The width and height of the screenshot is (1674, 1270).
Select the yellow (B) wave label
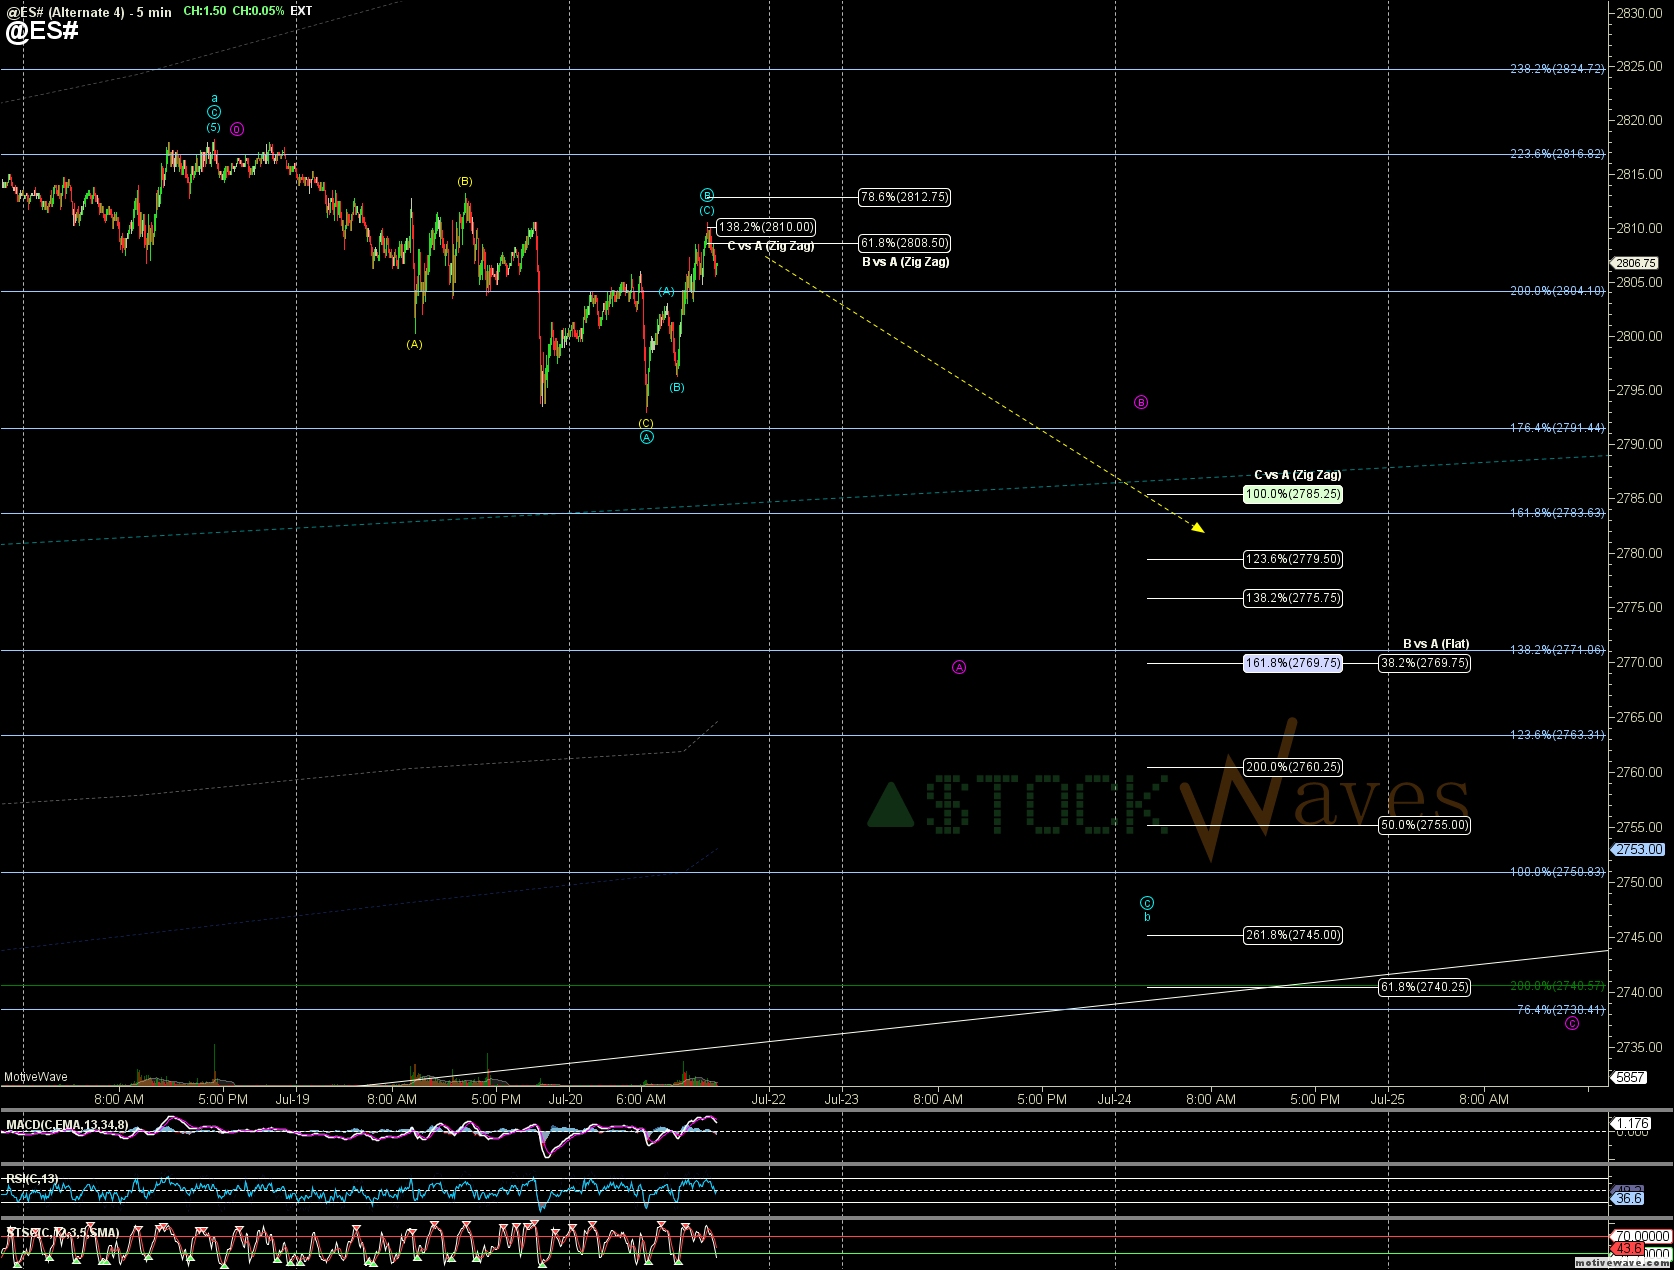click(465, 181)
